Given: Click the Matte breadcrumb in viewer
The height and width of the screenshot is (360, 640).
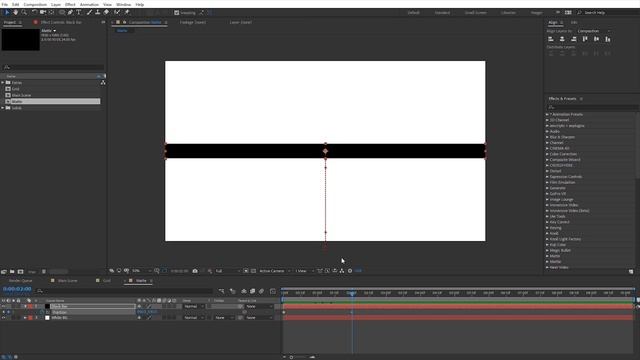Looking at the screenshot, I should [x=122, y=31].
